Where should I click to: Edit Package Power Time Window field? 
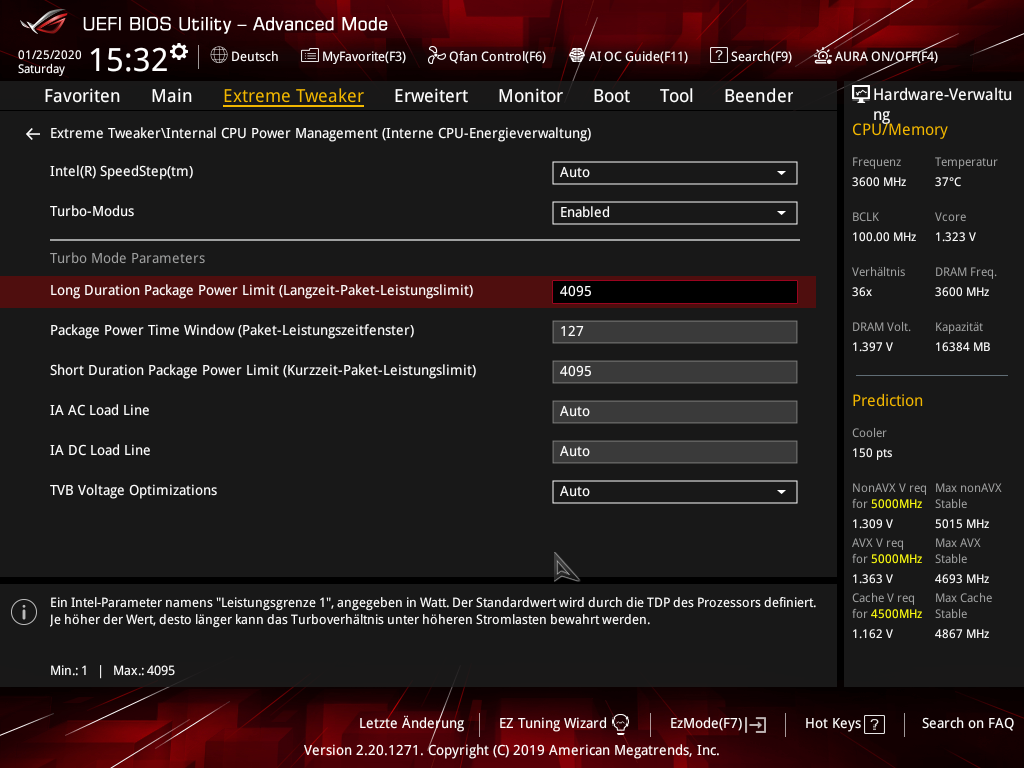coord(675,332)
